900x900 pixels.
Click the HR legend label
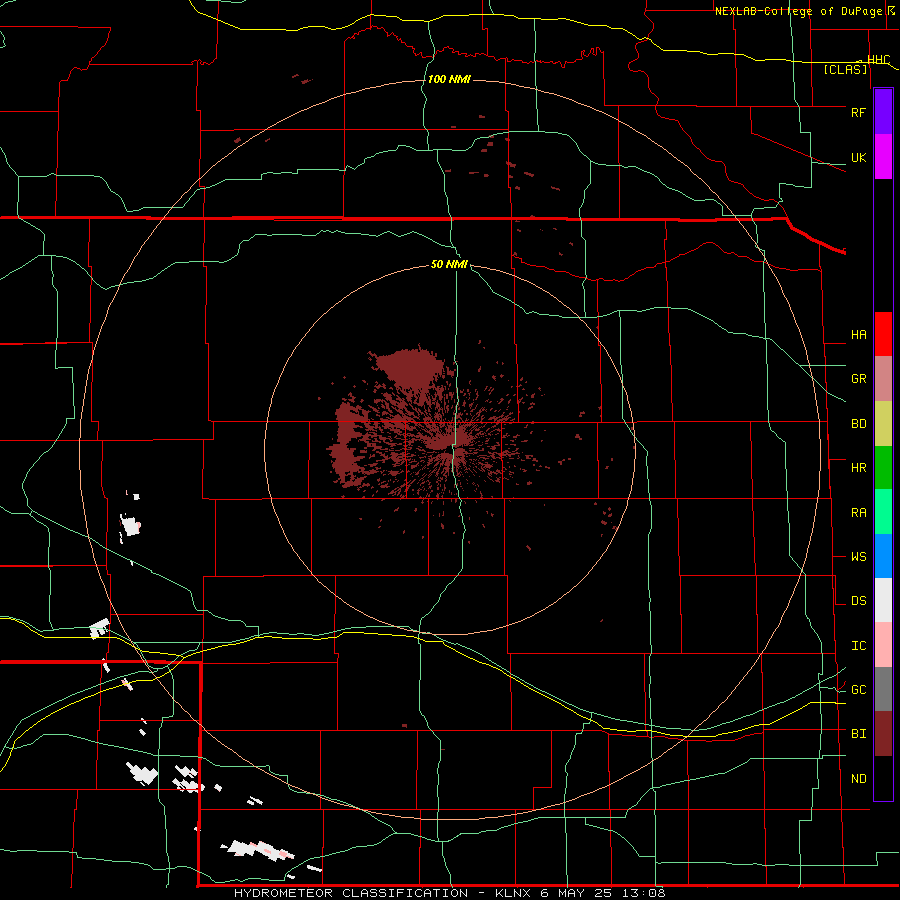pyautogui.click(x=858, y=468)
